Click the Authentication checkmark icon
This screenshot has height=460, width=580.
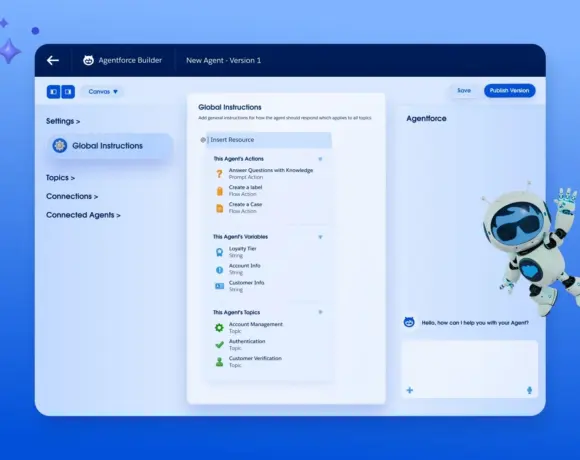click(219, 345)
